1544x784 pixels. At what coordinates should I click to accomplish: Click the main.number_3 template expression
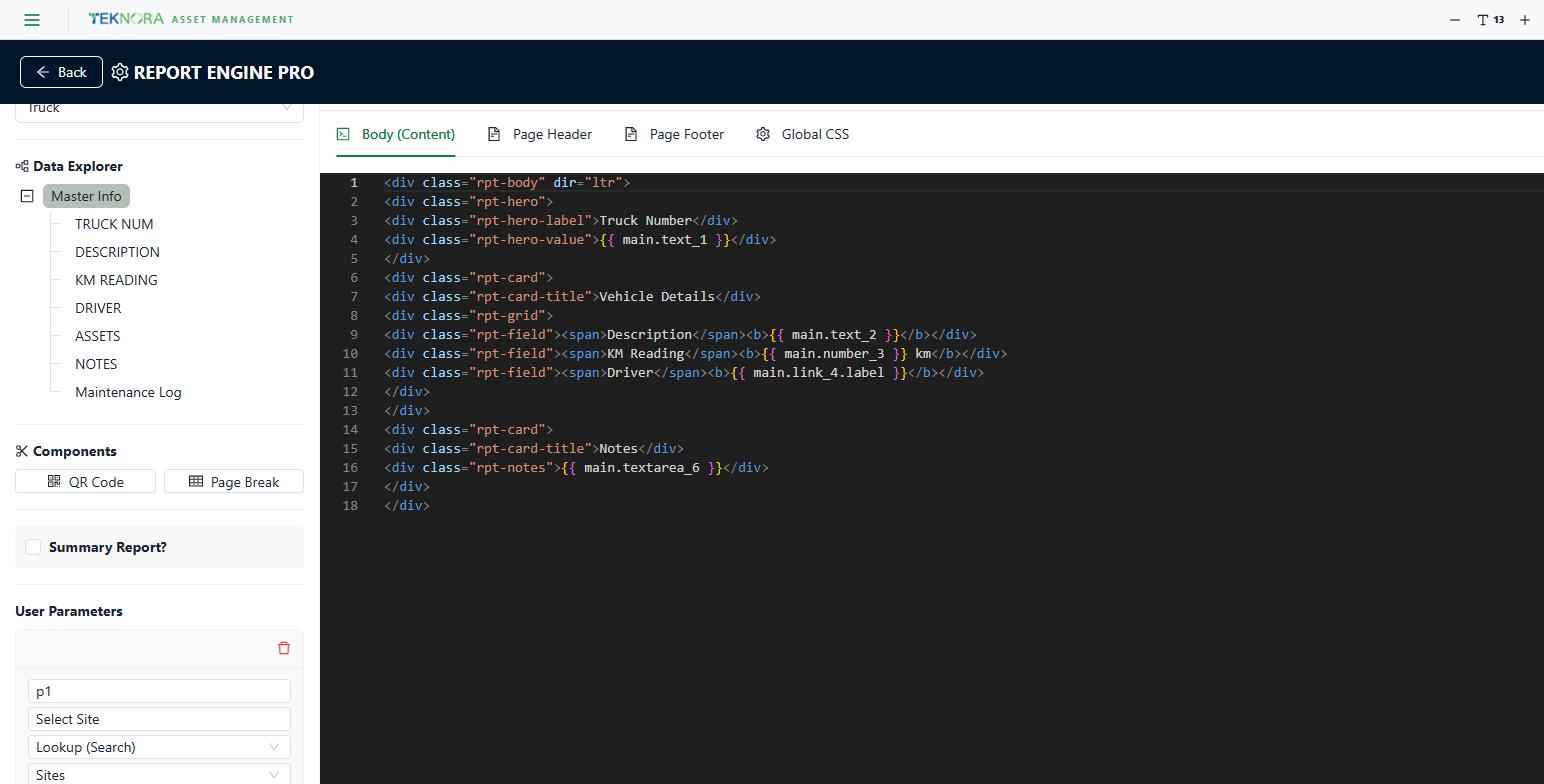pos(834,354)
